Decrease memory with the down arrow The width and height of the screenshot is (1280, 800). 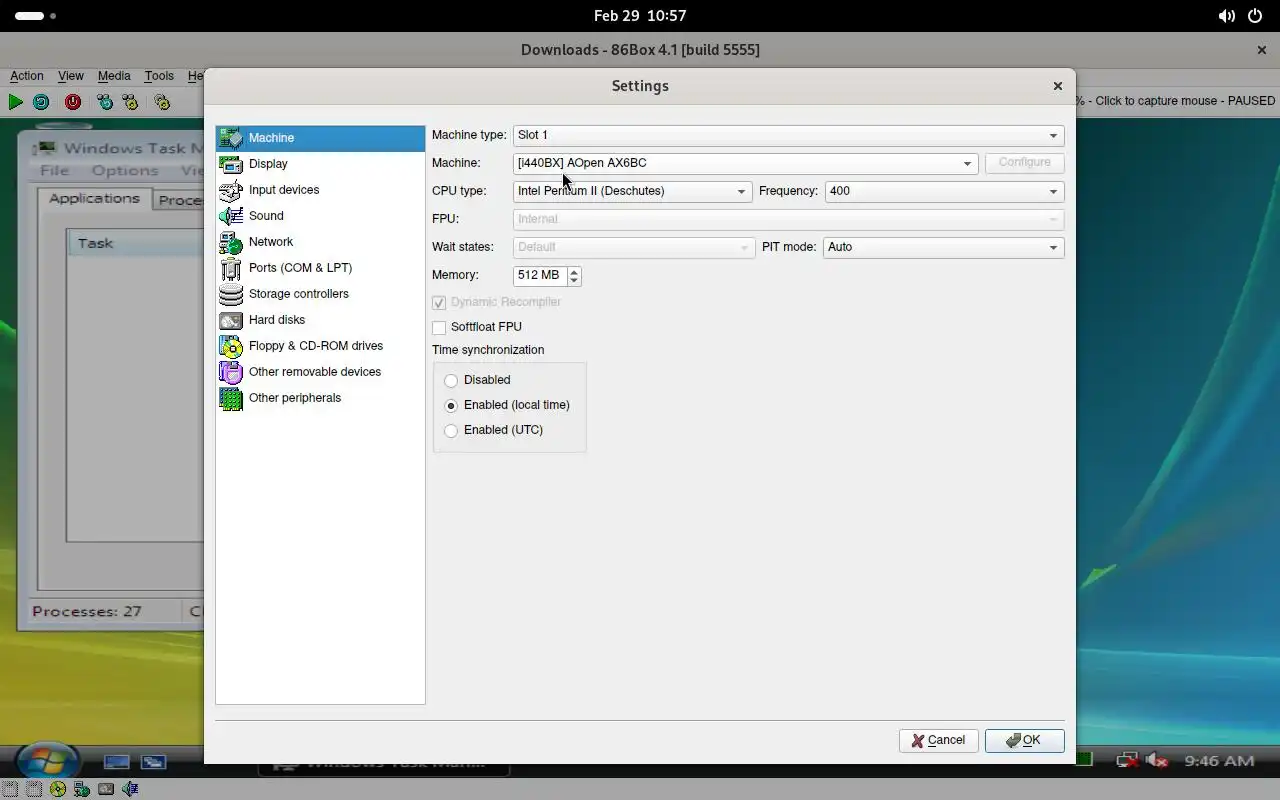(x=573, y=280)
